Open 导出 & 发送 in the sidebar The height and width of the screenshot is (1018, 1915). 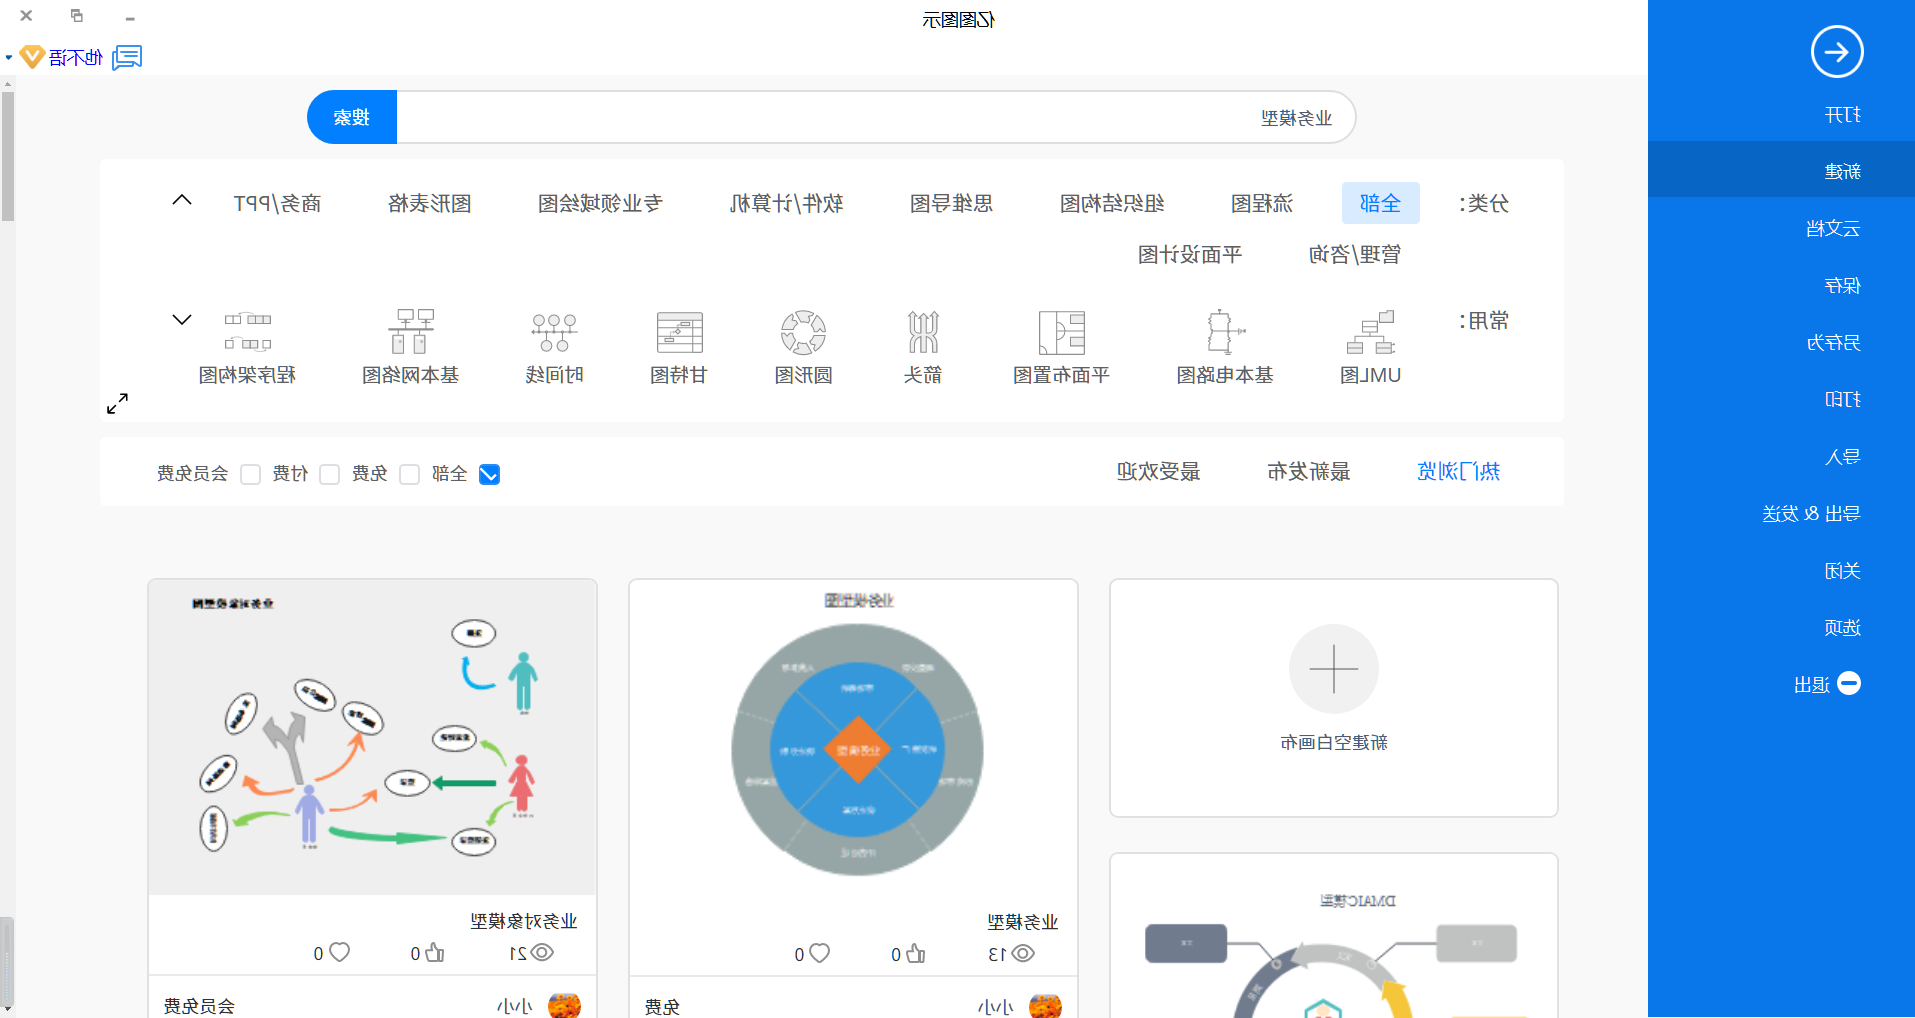coord(1811,513)
